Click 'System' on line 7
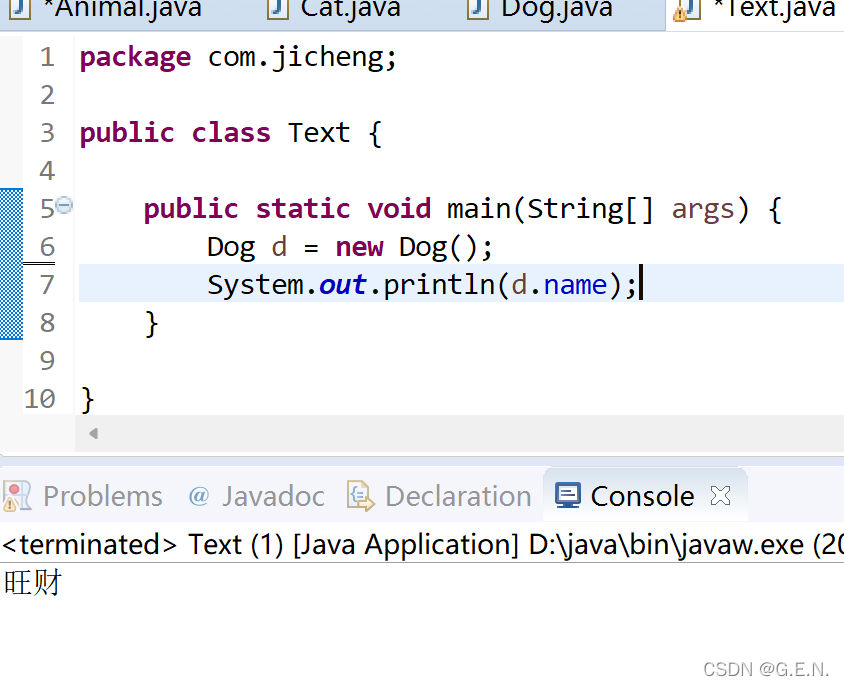This screenshot has height=686, width=844. coord(256,285)
